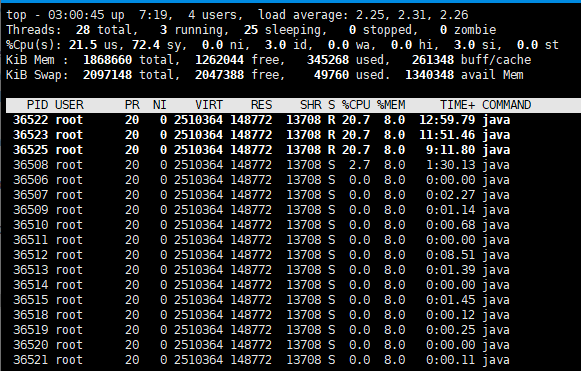Screen dimensions: 581x371
Task: Click the 72.4 sy CPU value
Action: click(146, 45)
